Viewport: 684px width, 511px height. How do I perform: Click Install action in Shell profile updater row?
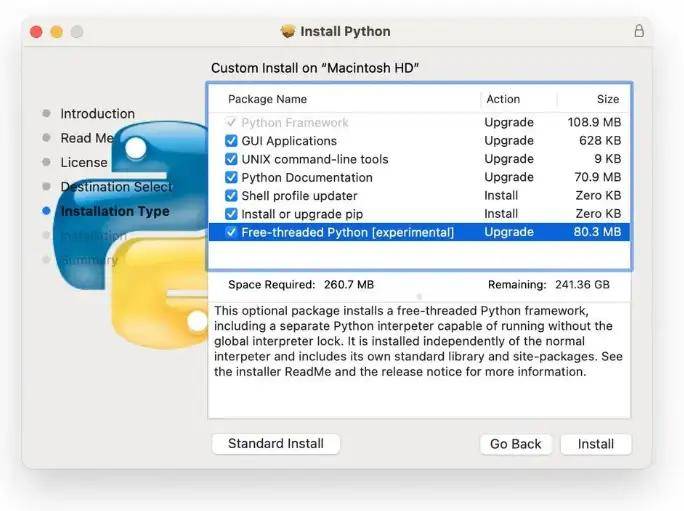(x=501, y=195)
